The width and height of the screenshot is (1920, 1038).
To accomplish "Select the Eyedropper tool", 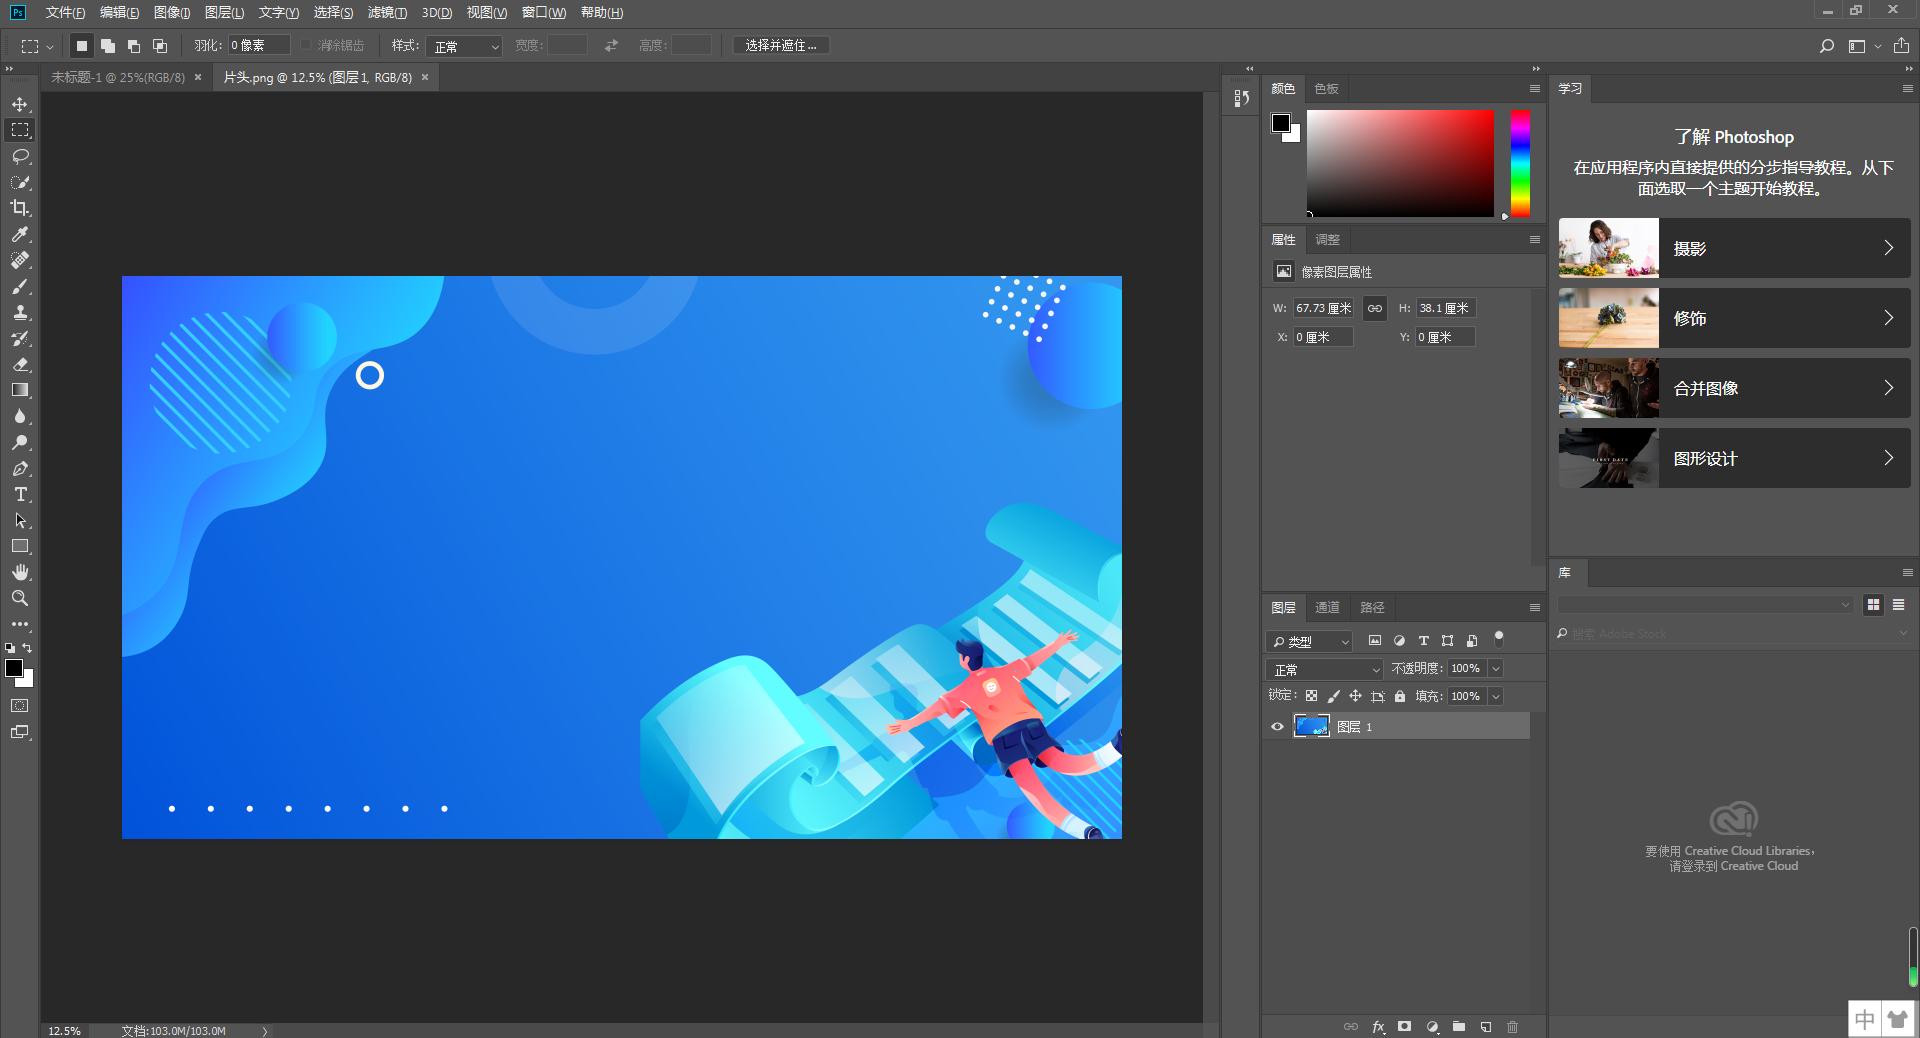I will [x=20, y=234].
